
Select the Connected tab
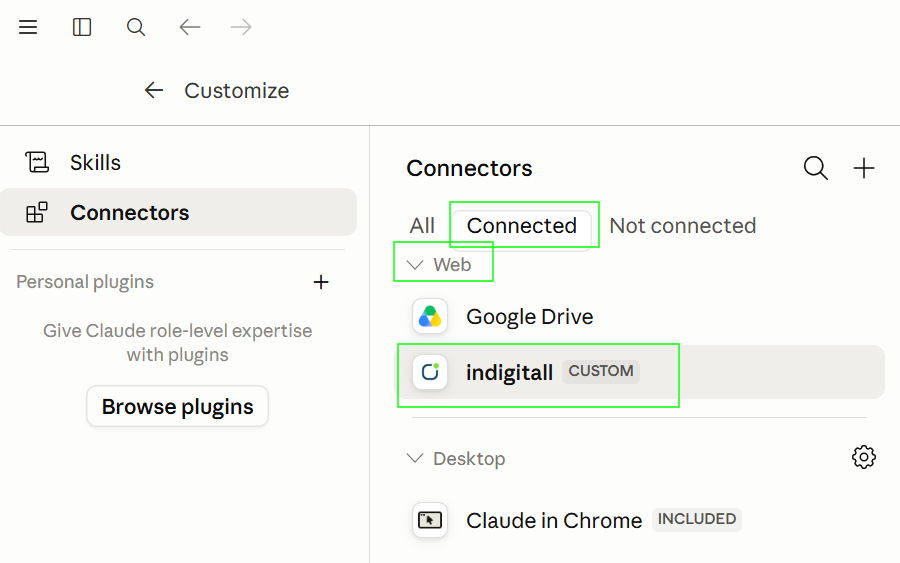point(522,226)
